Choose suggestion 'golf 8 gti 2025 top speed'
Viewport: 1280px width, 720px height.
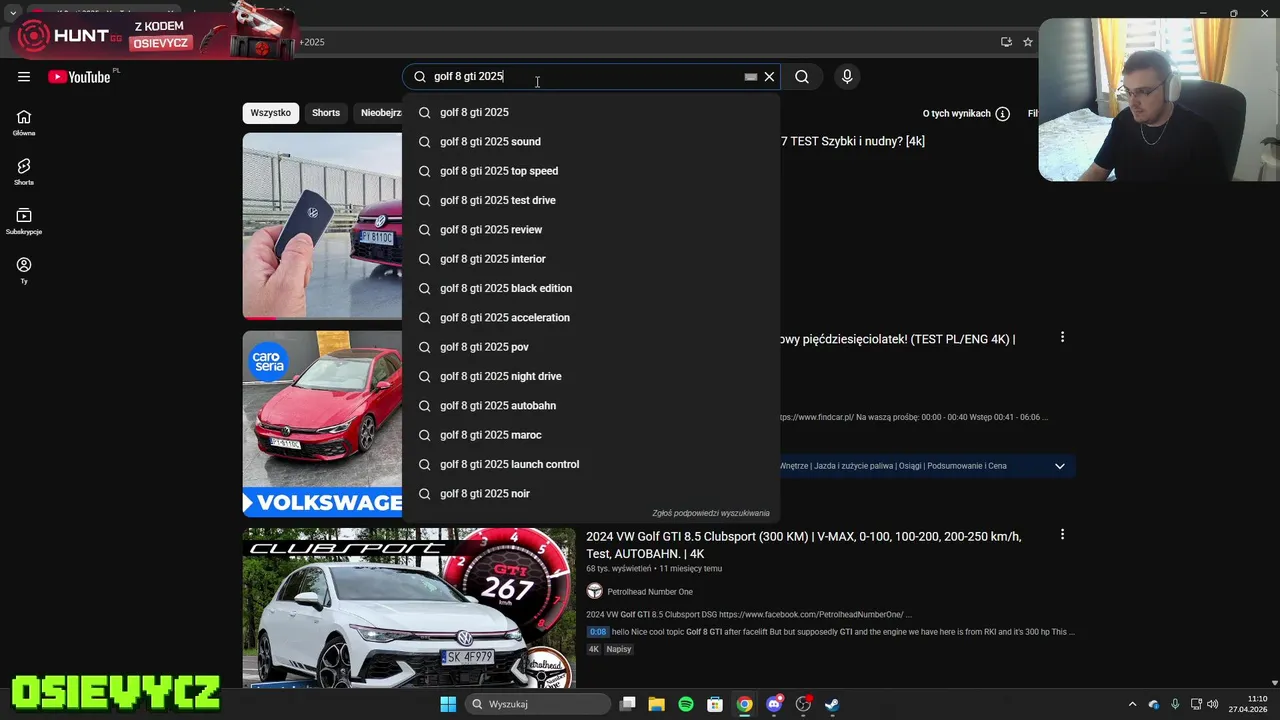point(591,171)
